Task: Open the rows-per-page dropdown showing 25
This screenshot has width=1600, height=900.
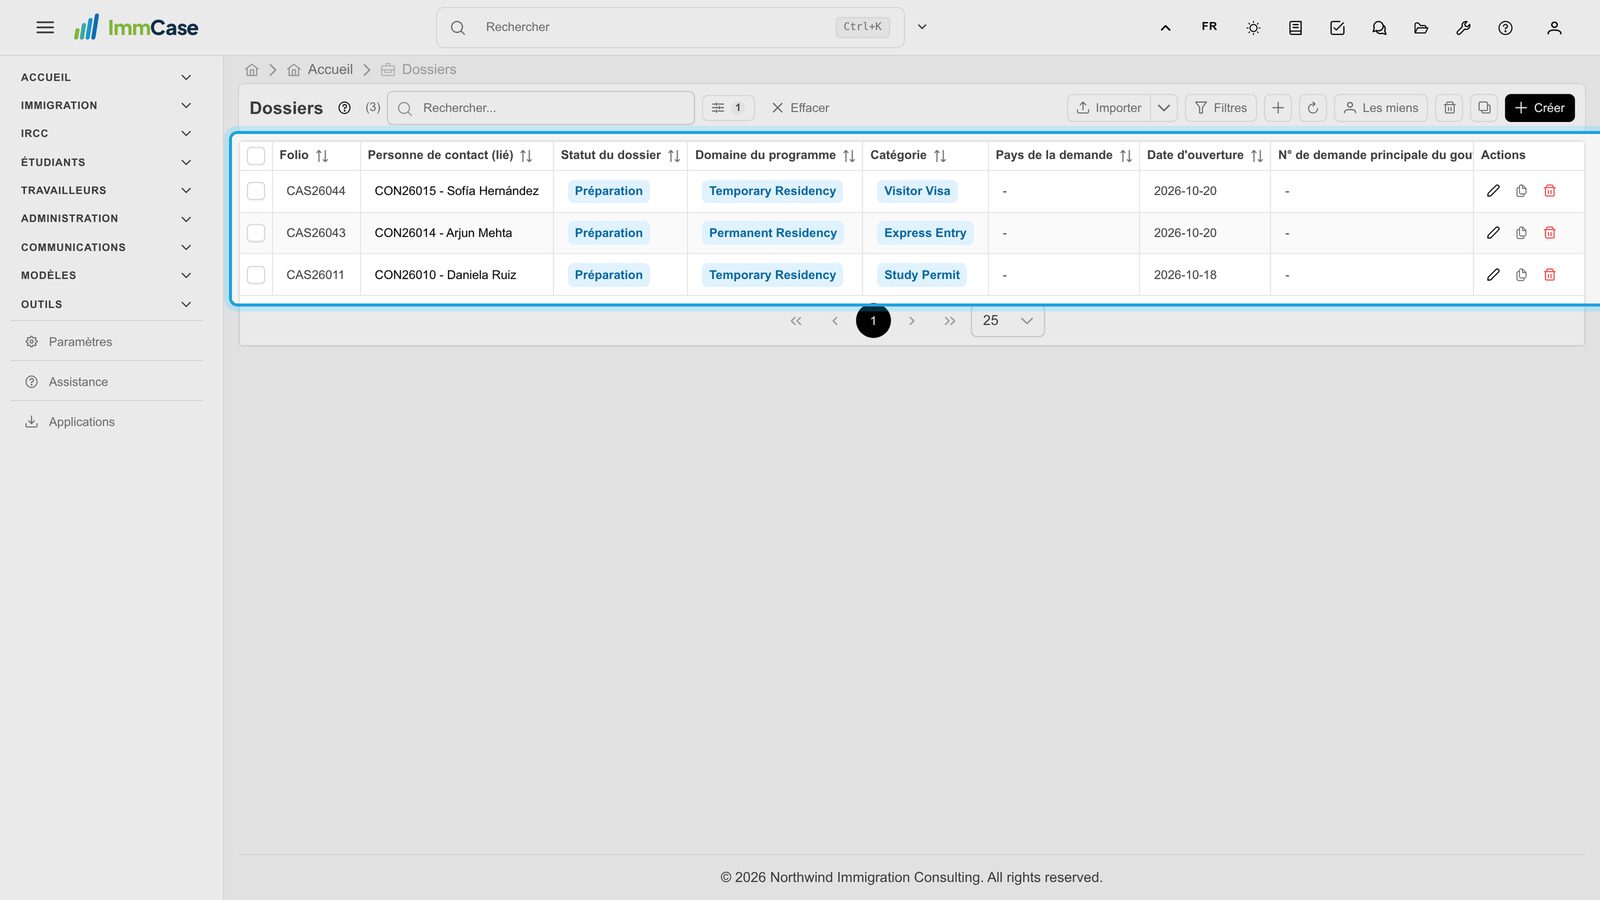Action: click(x=1007, y=321)
